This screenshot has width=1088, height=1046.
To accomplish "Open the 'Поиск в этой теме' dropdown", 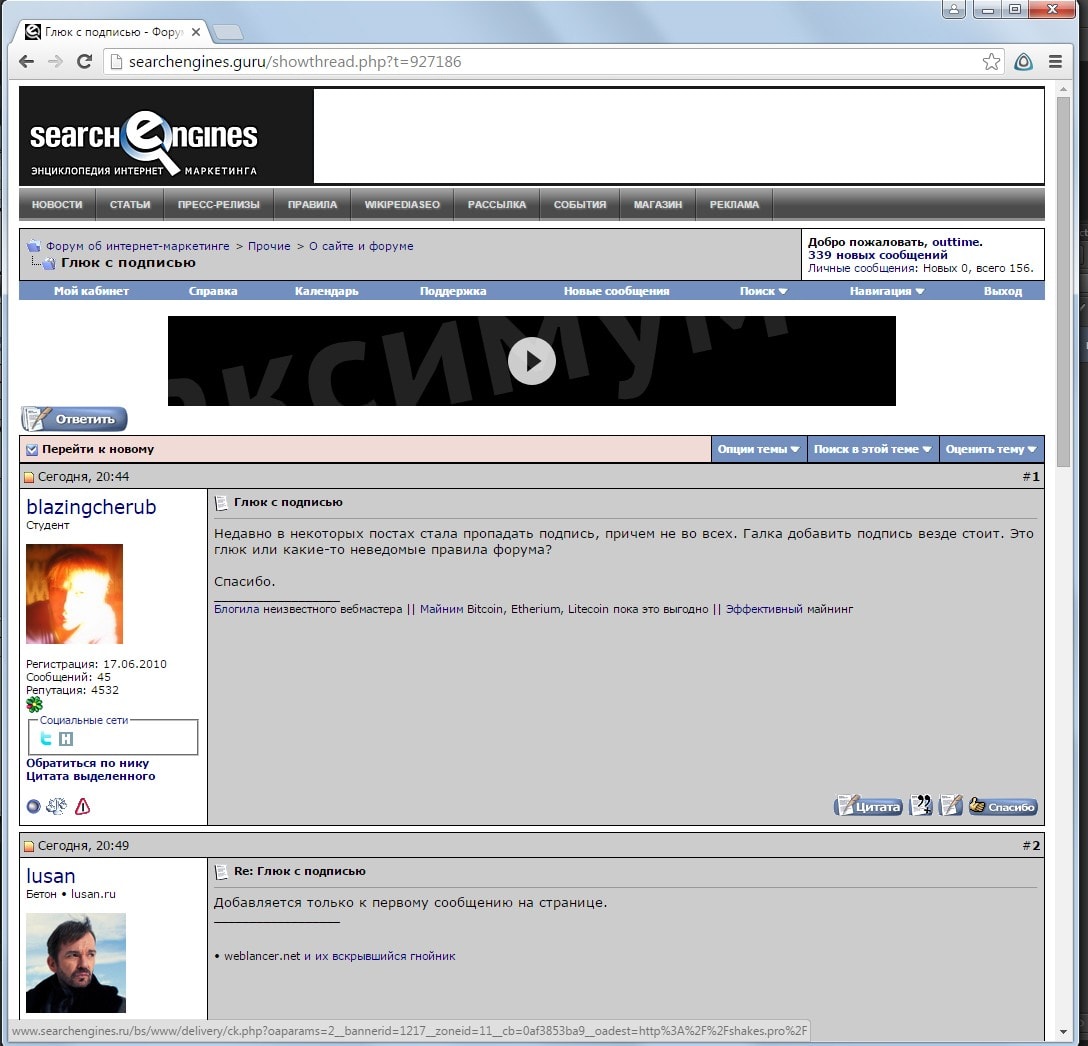I will [872, 449].
